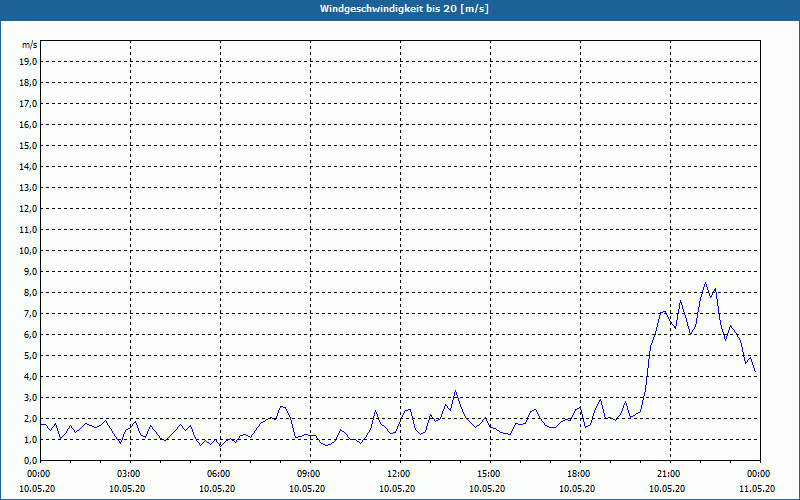Click the 10,0 y-axis label
Screen dimensions: 800x500
click(28, 251)
